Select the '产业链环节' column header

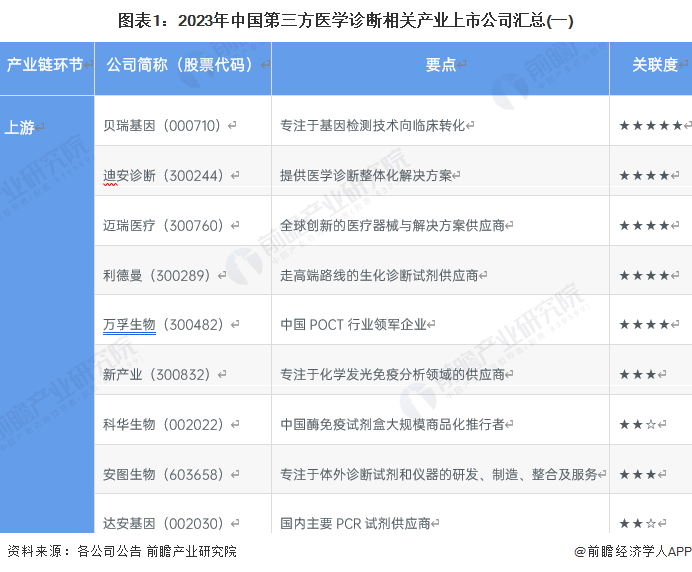(x=45, y=65)
